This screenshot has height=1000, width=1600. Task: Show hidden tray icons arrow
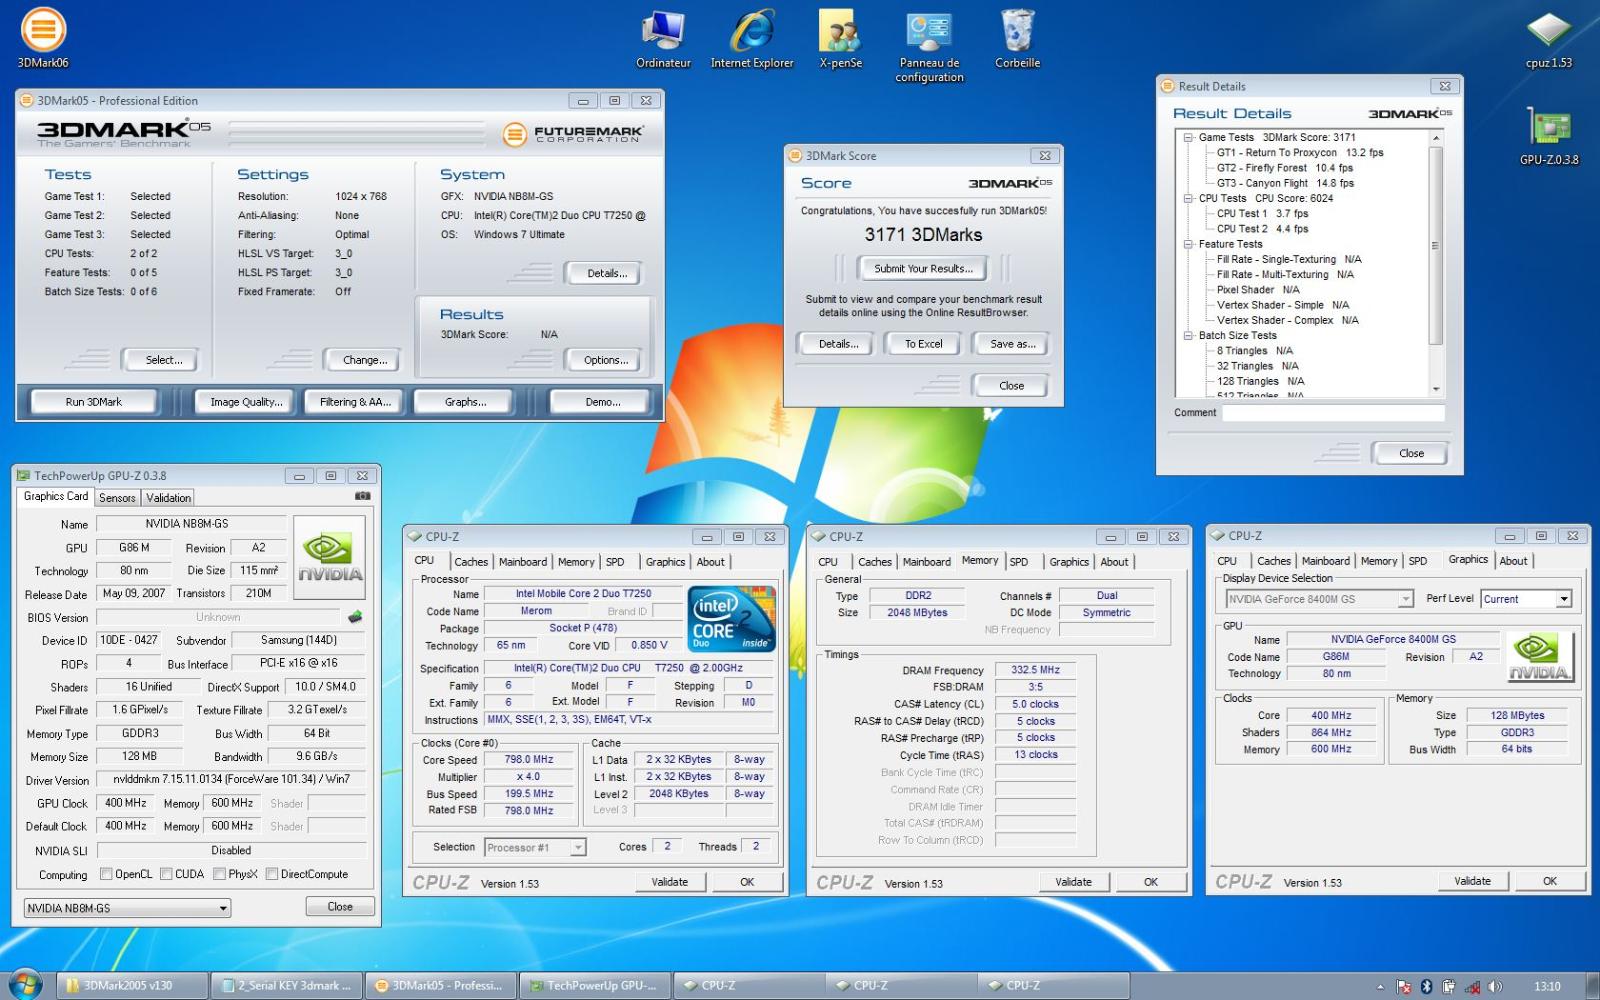(1380, 987)
